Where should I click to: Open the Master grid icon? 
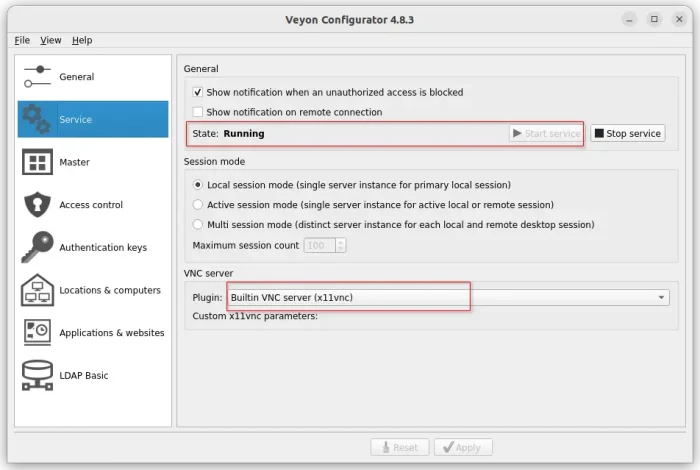(x=37, y=162)
